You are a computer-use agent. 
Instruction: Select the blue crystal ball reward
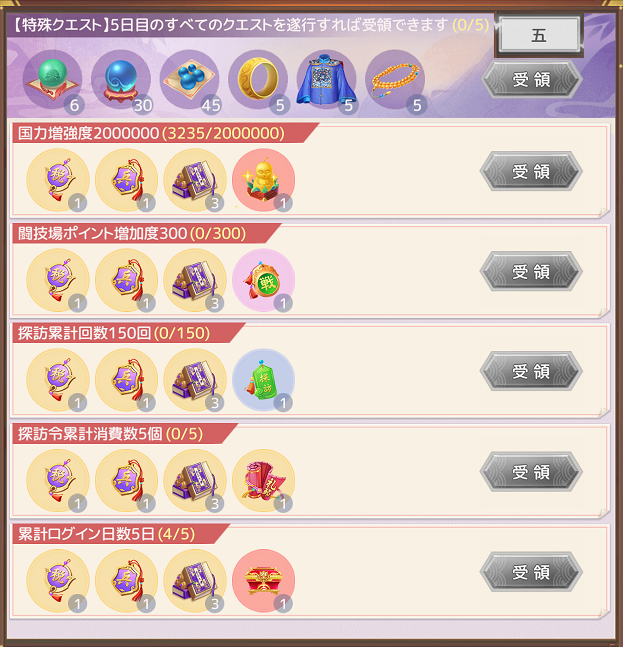coord(121,80)
